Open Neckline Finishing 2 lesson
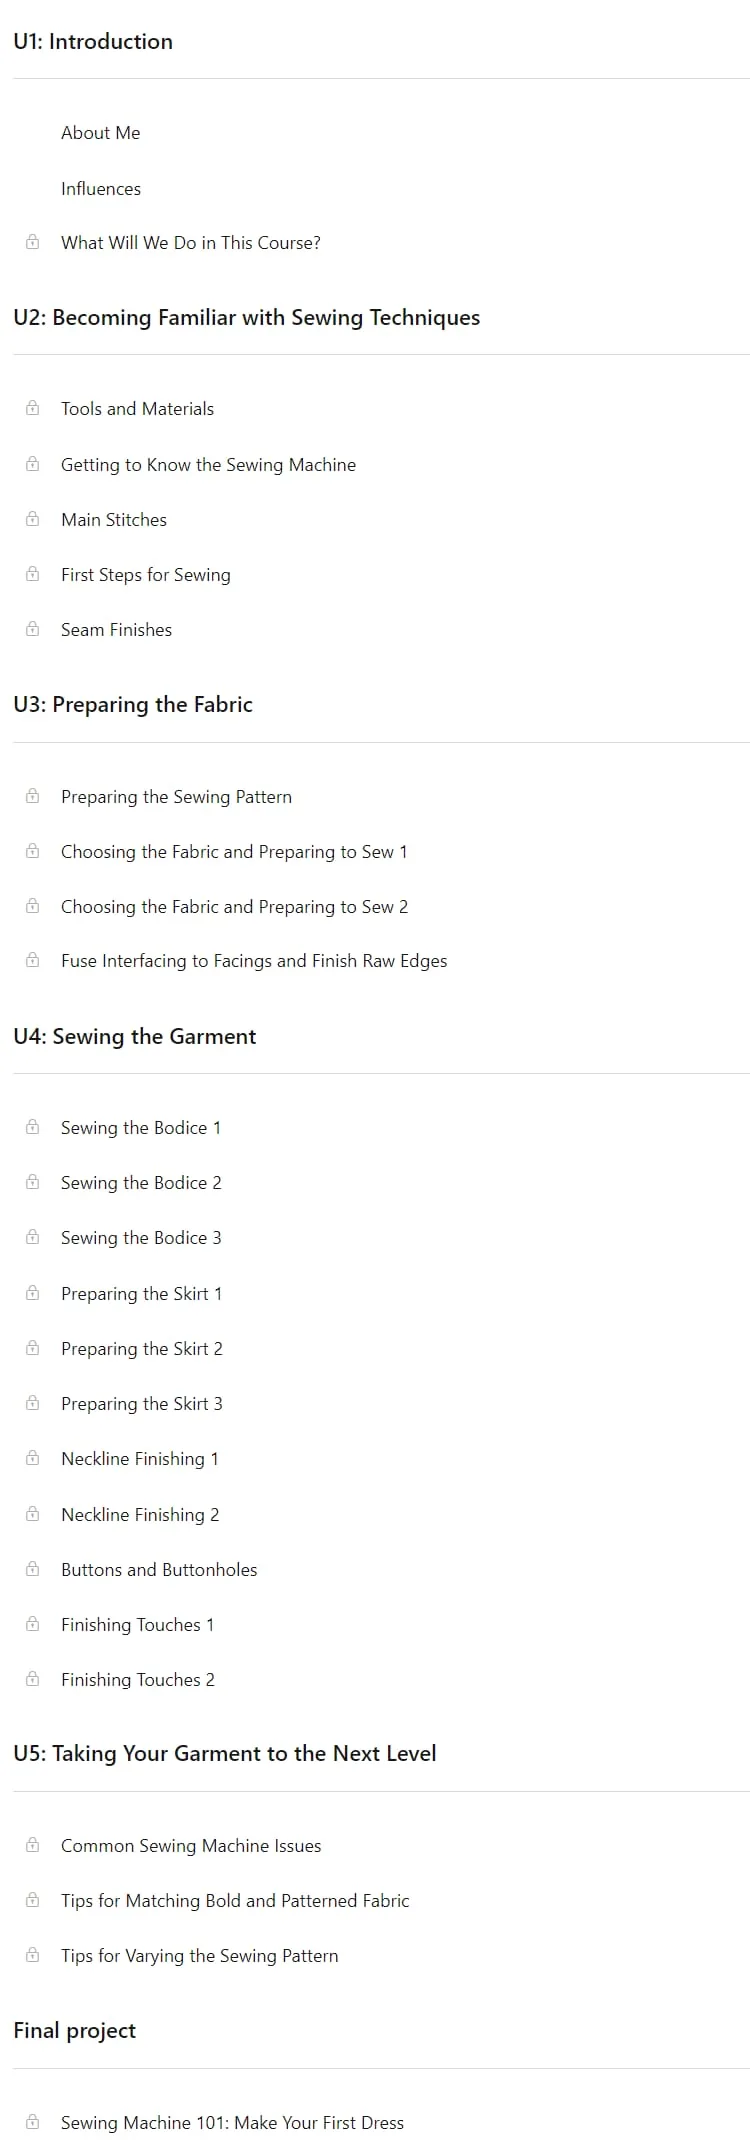Viewport: 750px width, 2156px height. click(x=140, y=1514)
